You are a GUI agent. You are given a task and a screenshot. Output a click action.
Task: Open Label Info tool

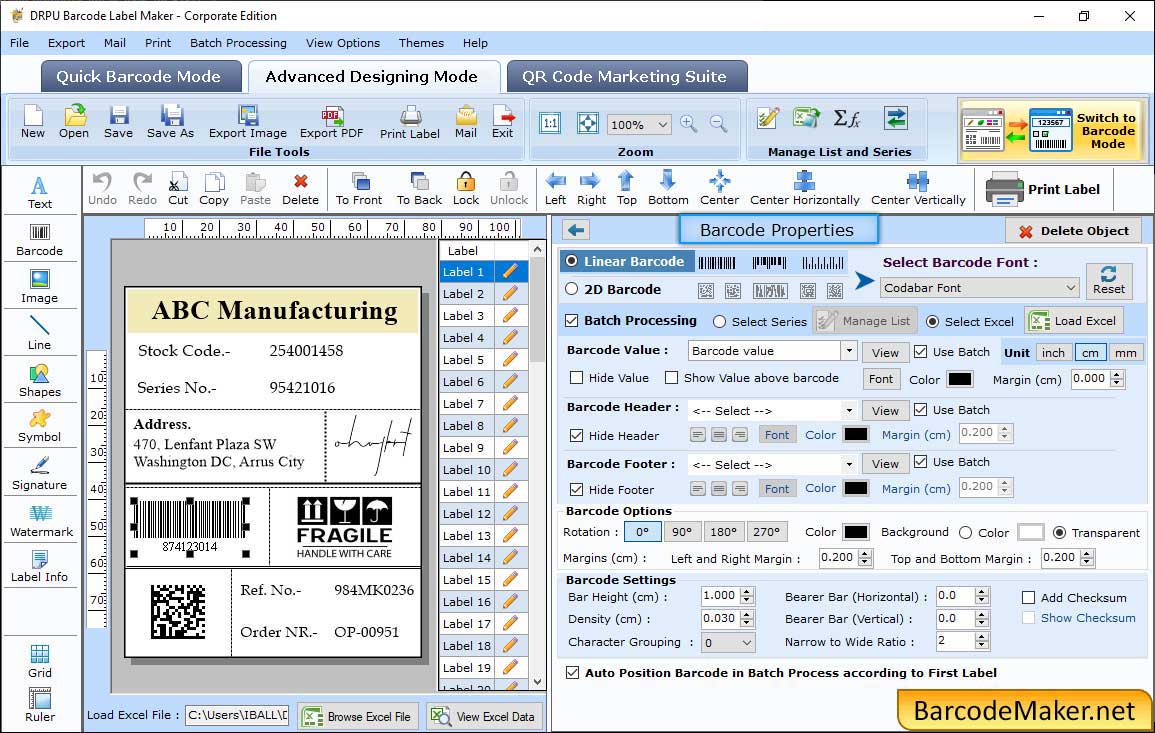coord(40,566)
